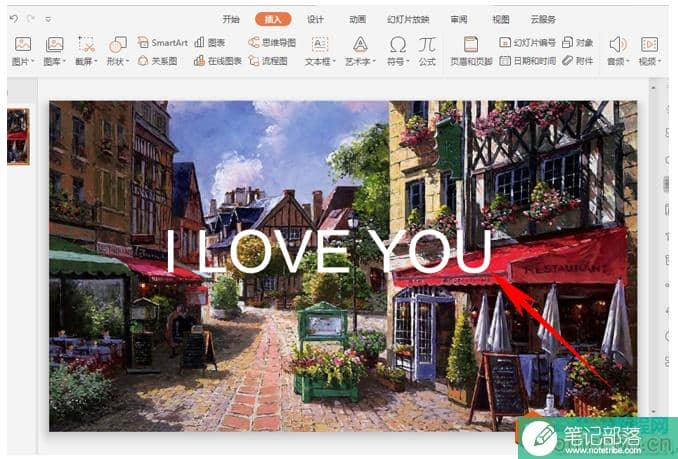The height and width of the screenshot is (459, 678).
Task: Insert a 图表 chart
Action: [x=210, y=42]
